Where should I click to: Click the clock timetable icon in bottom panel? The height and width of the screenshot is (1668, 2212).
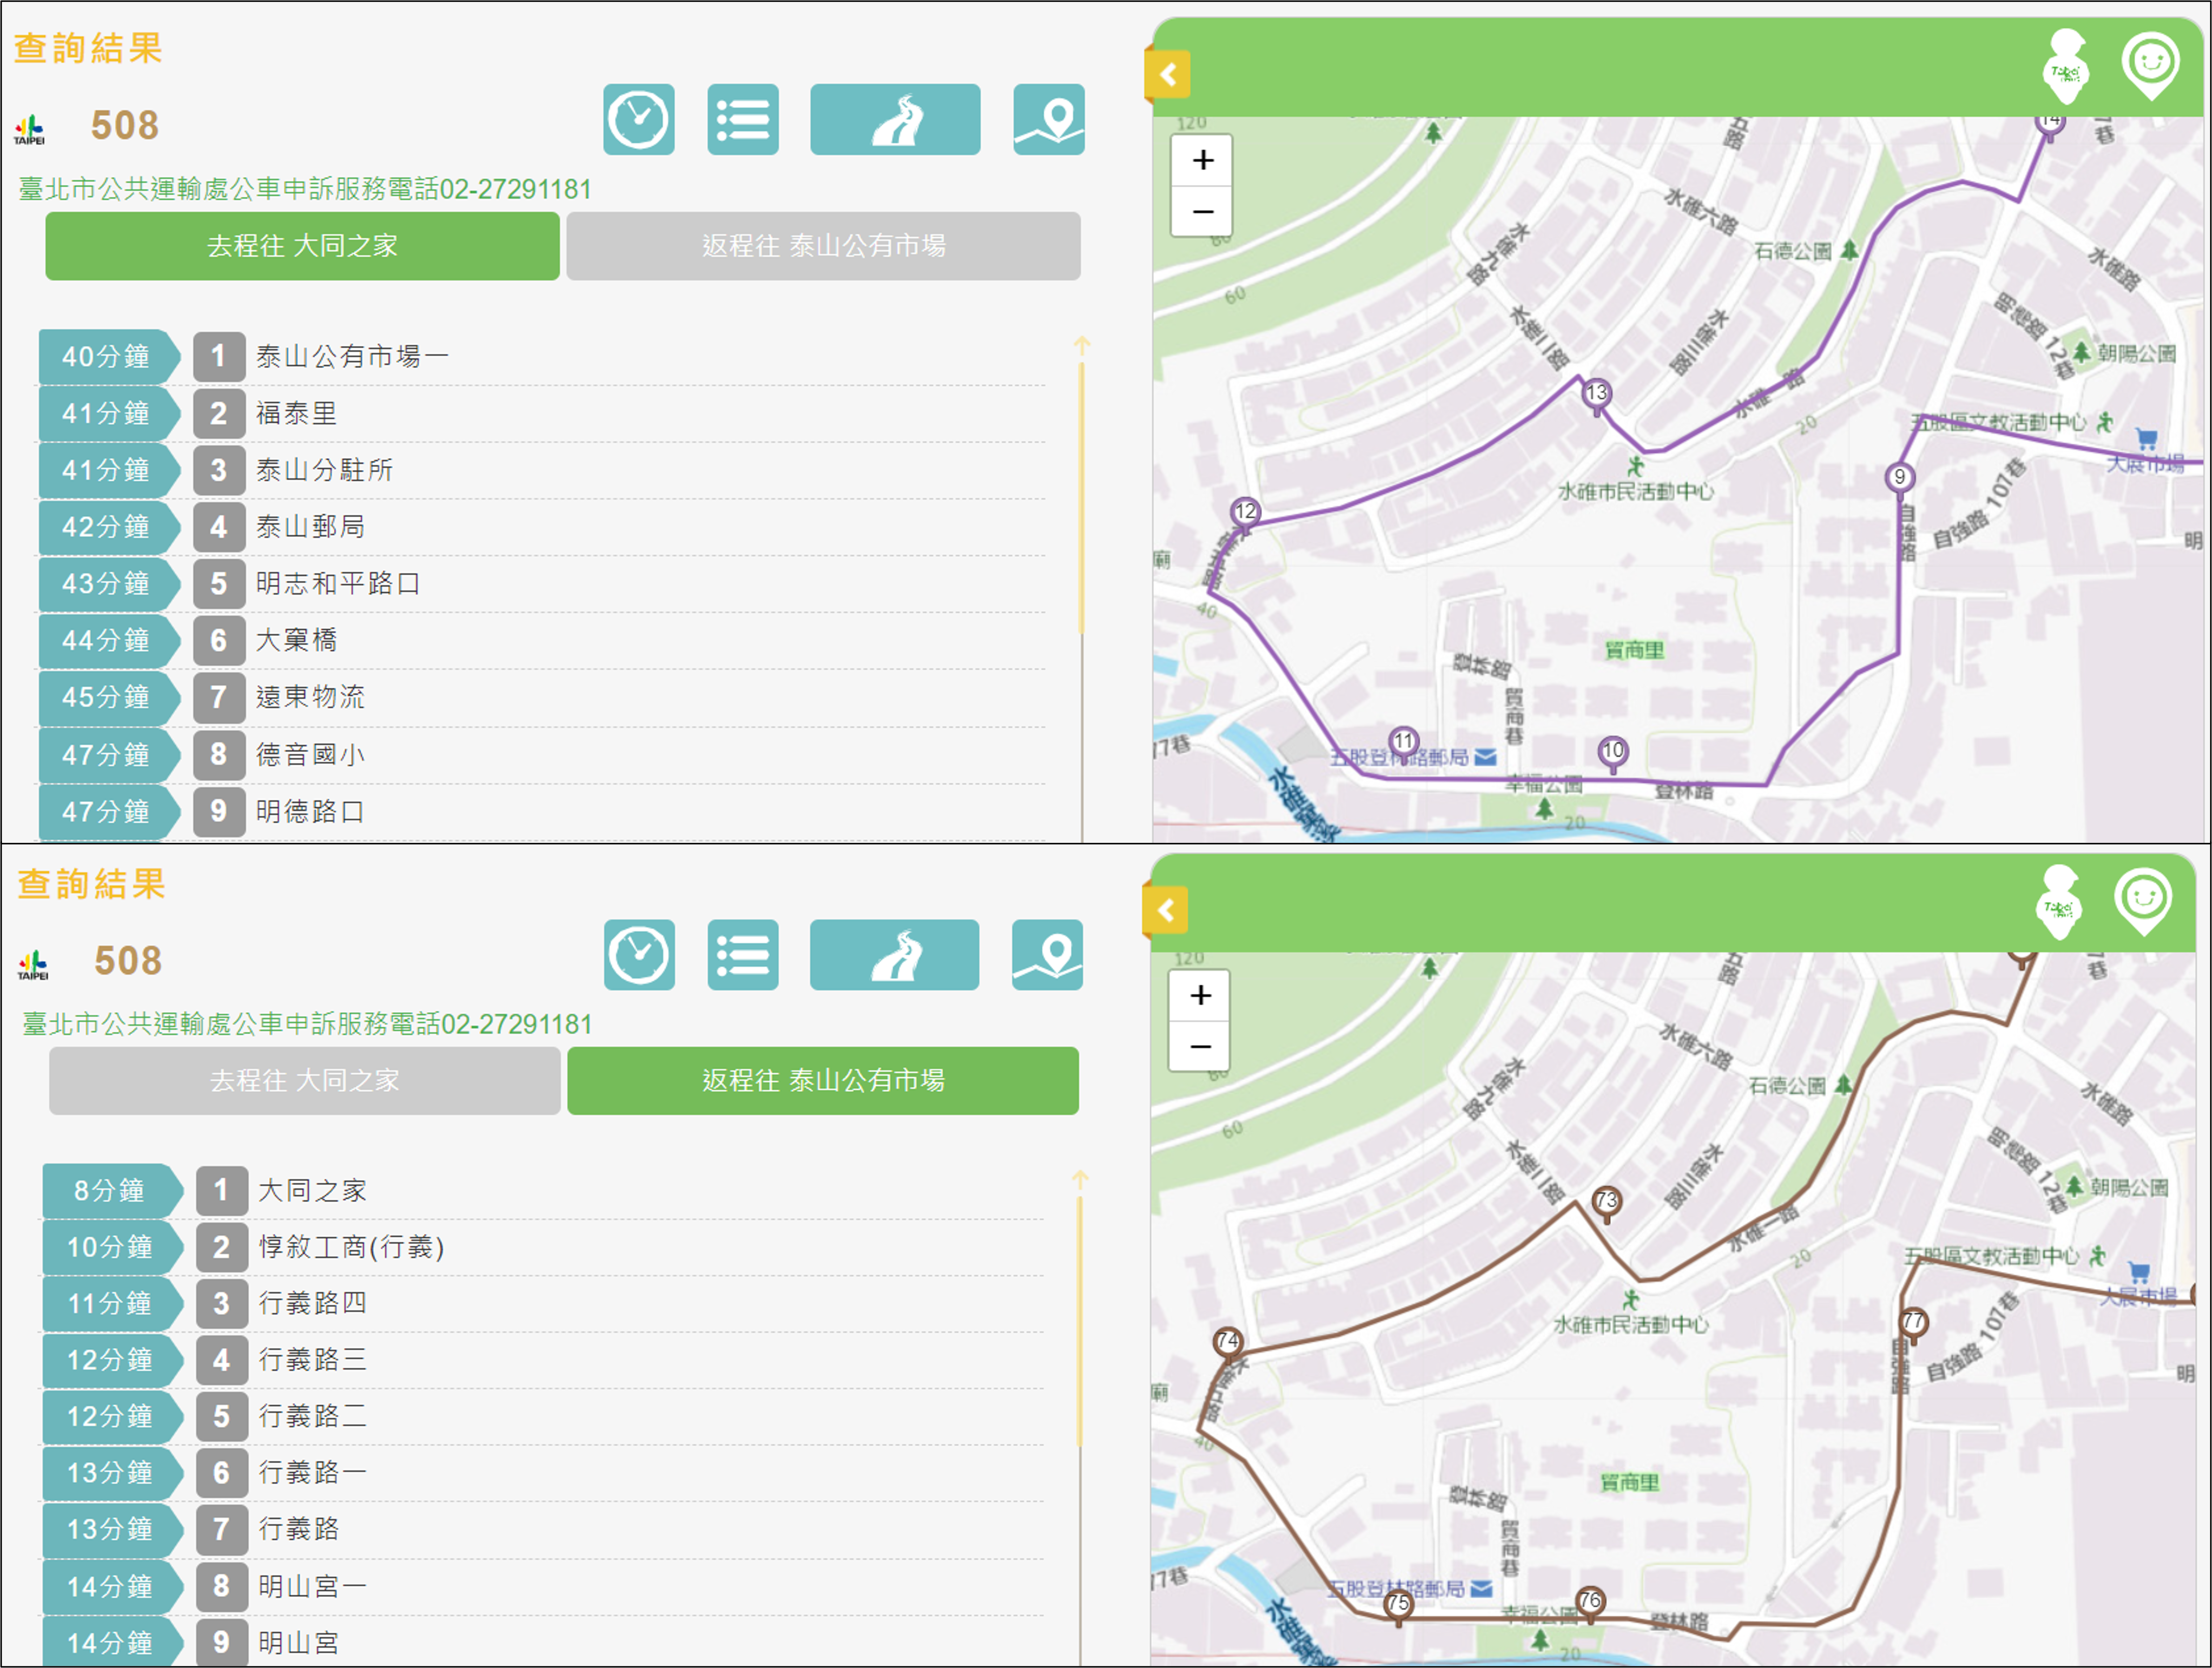tap(639, 955)
